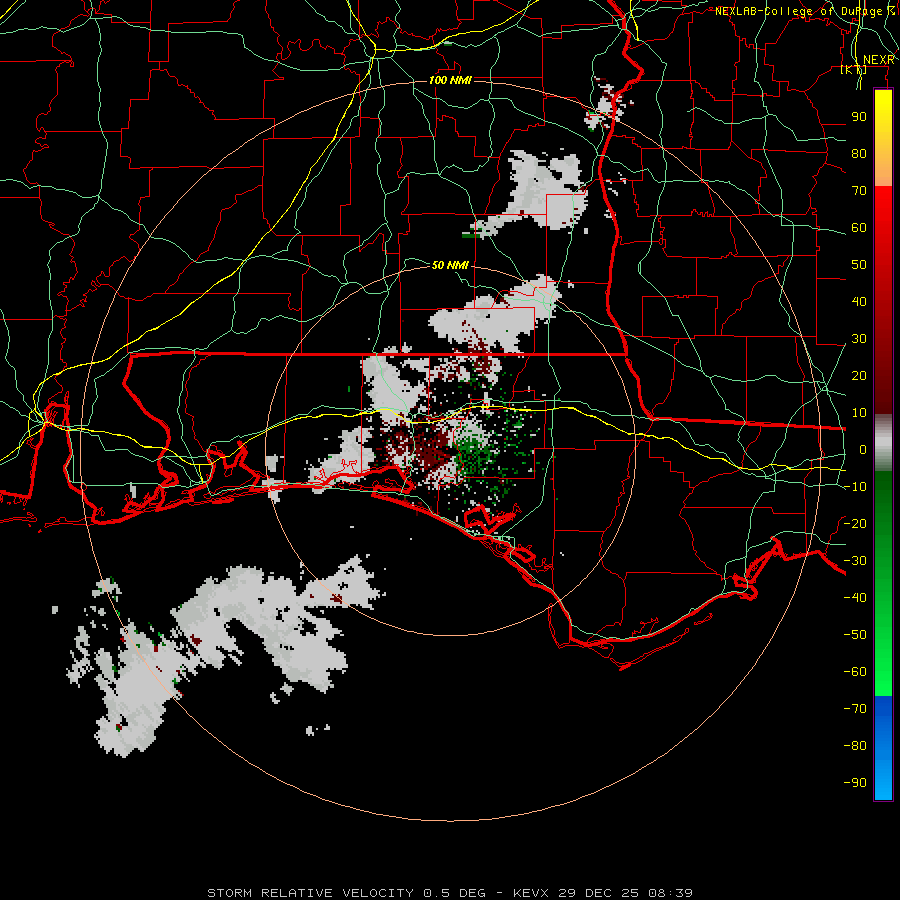900x900 pixels.
Task: Click the "(KT)" units label
Action: [854, 70]
